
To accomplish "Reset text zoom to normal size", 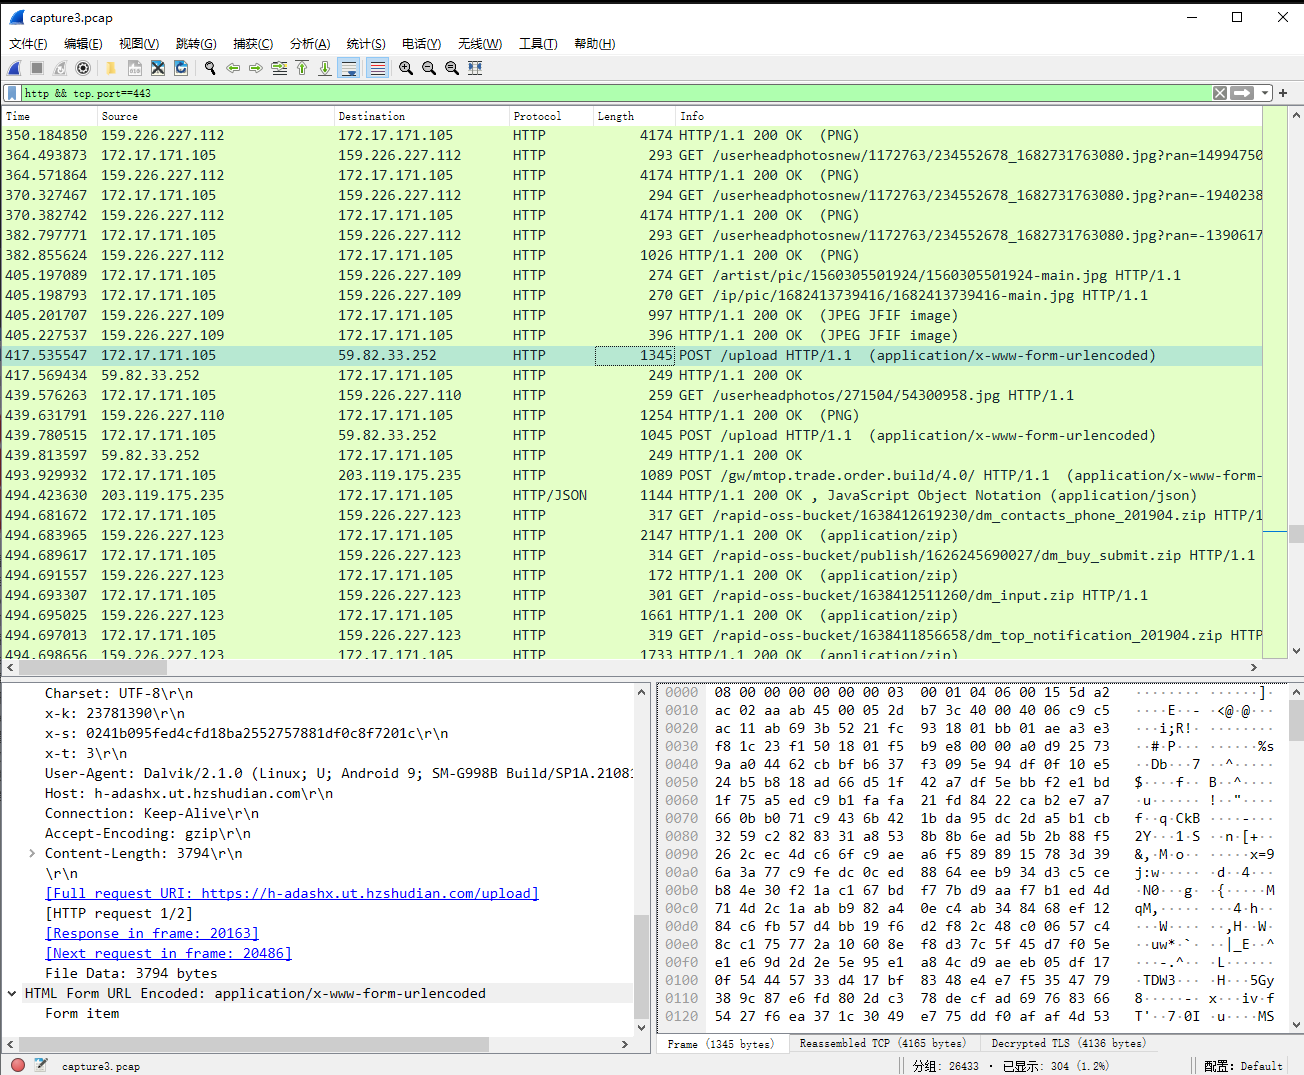I will (x=452, y=68).
